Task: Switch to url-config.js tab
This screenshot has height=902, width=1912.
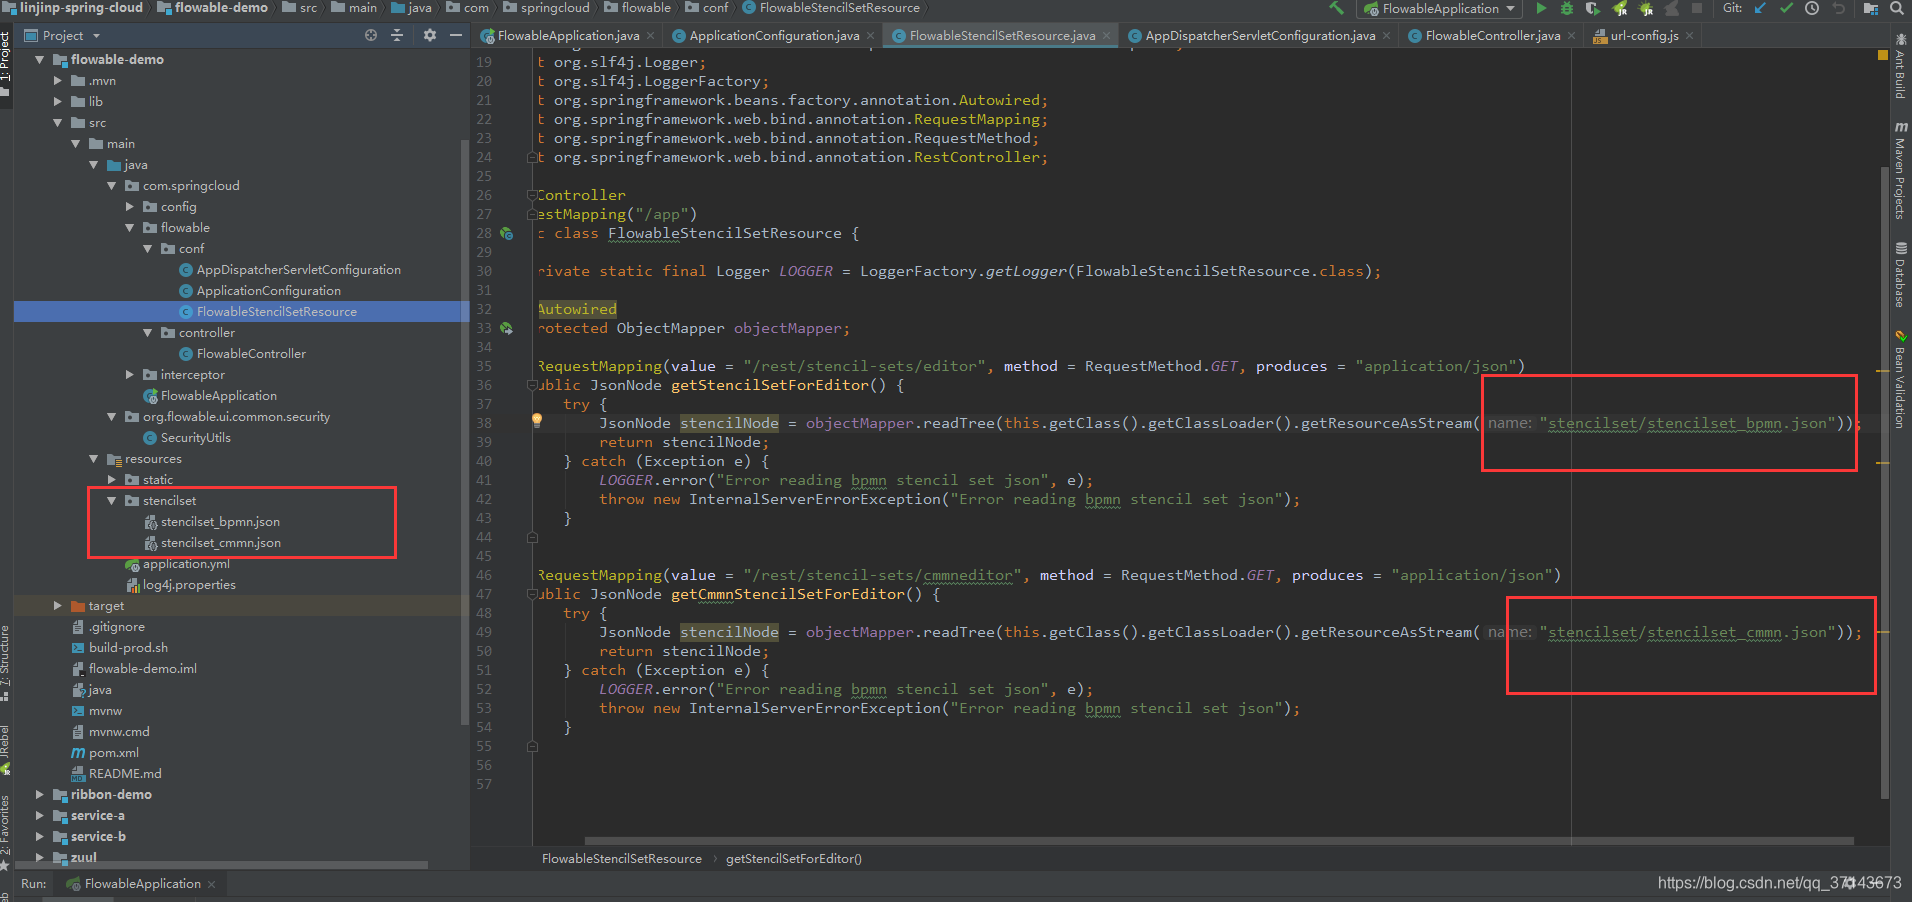Action: click(1644, 36)
